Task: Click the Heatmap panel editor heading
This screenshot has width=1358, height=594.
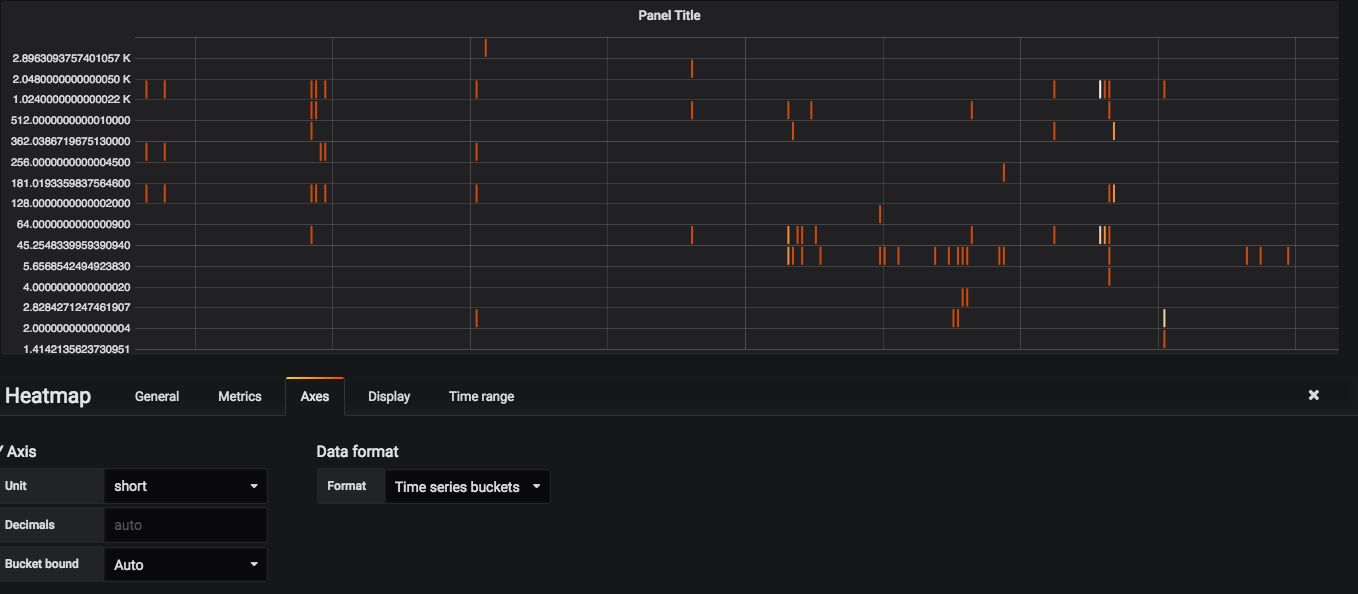Action: [47, 395]
